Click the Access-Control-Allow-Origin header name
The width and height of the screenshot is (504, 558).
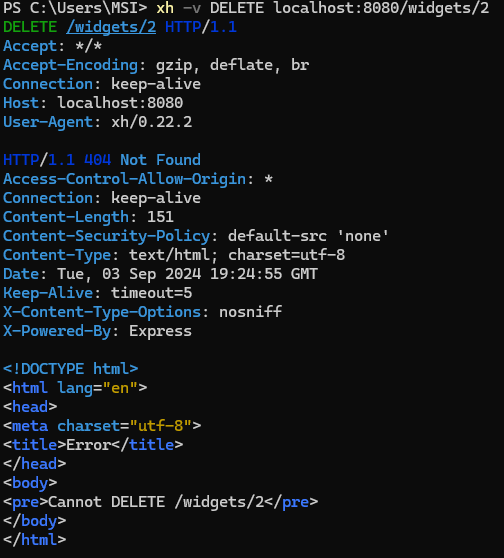pos(125,179)
